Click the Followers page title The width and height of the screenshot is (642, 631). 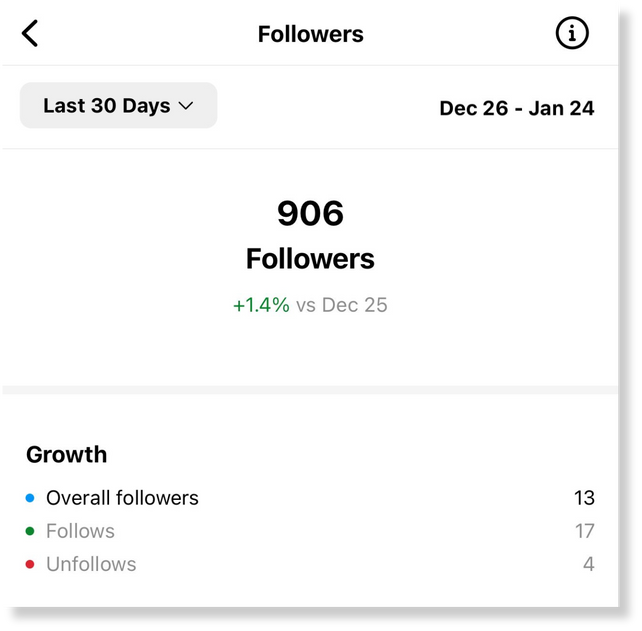(x=311, y=34)
